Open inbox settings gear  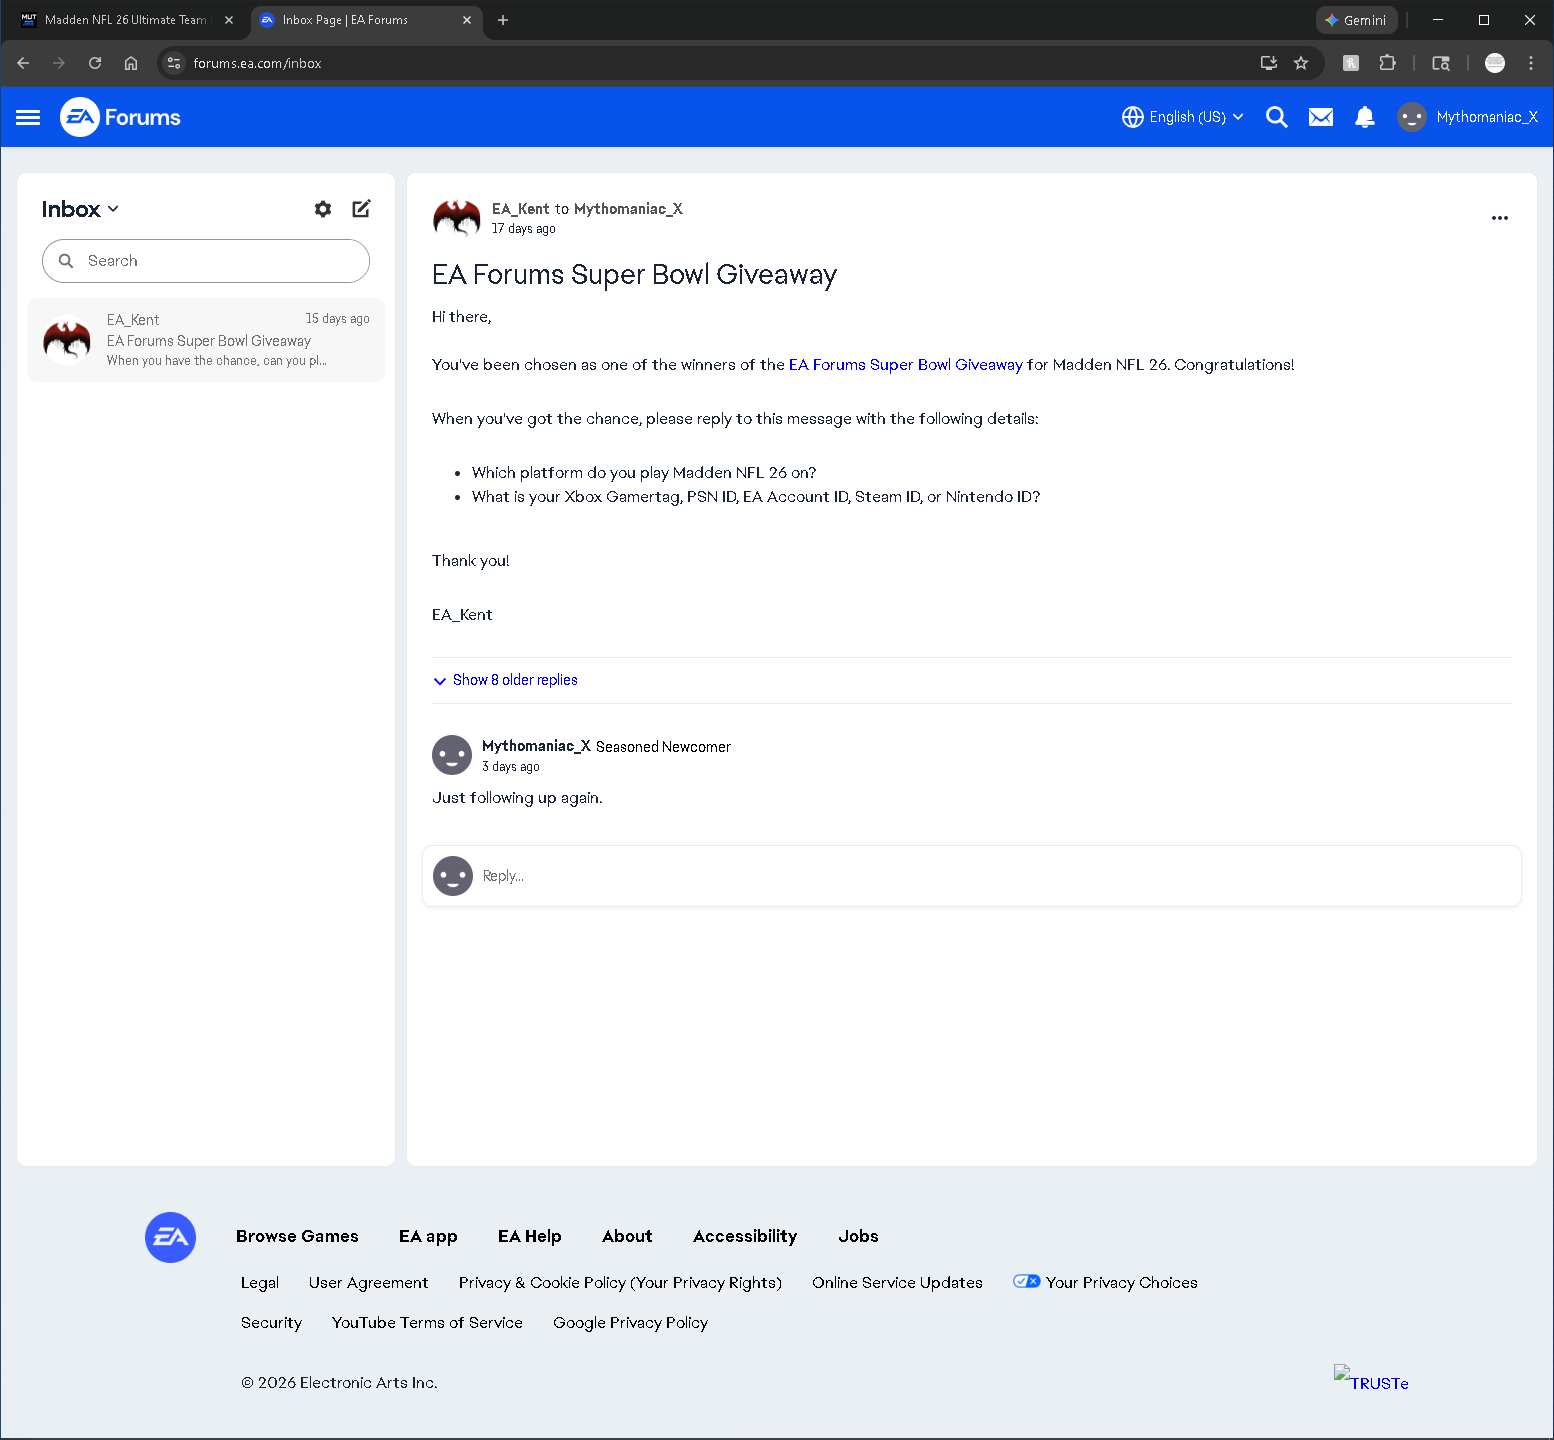323,209
